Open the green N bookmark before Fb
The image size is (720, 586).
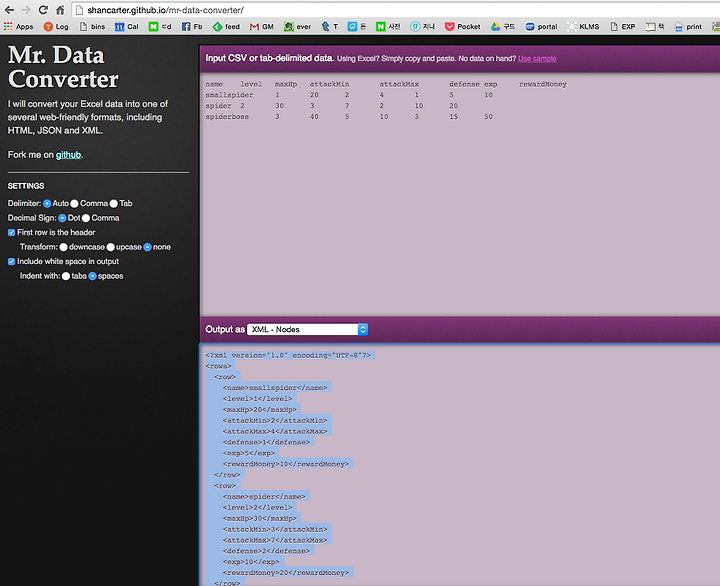pyautogui.click(x=160, y=27)
